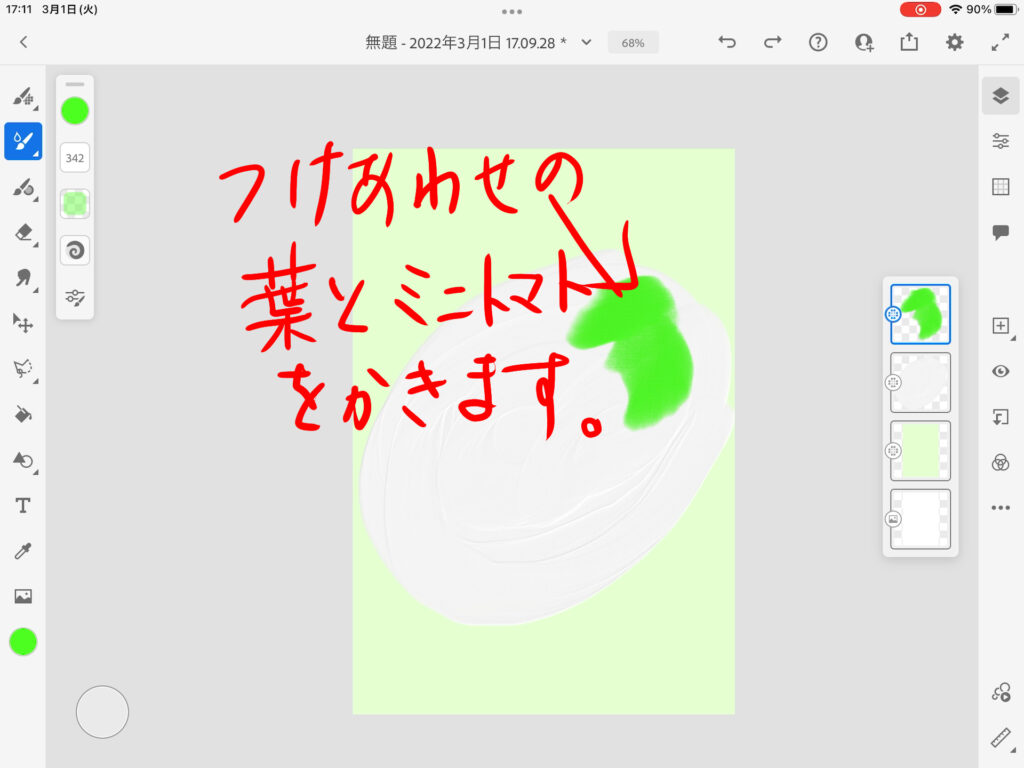Open the app settings gear
The height and width of the screenshot is (768, 1024).
pos(955,42)
